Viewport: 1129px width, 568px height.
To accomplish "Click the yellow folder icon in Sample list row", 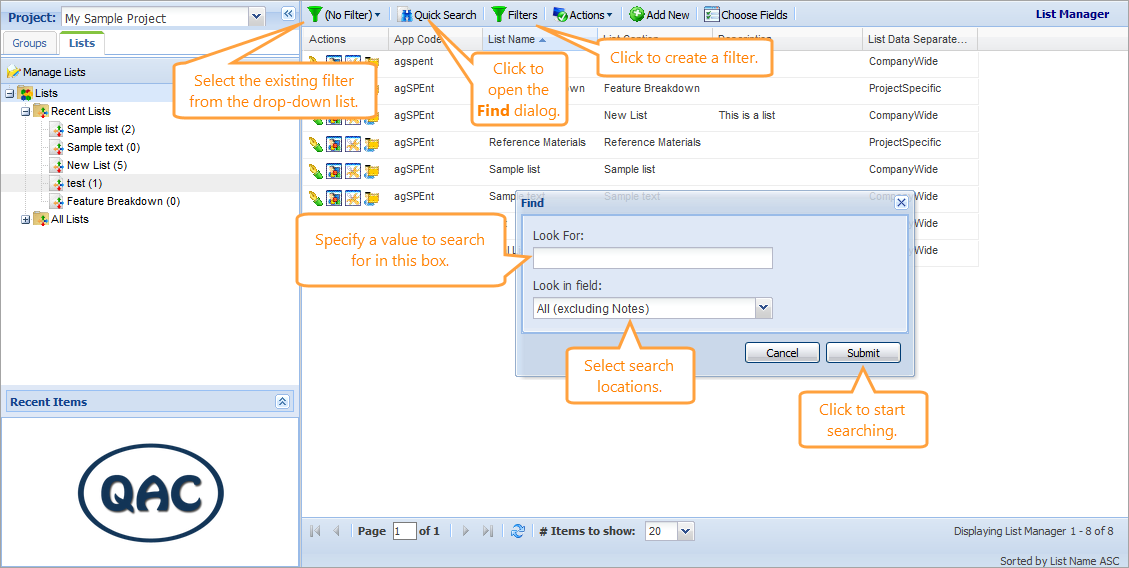I will coord(371,171).
